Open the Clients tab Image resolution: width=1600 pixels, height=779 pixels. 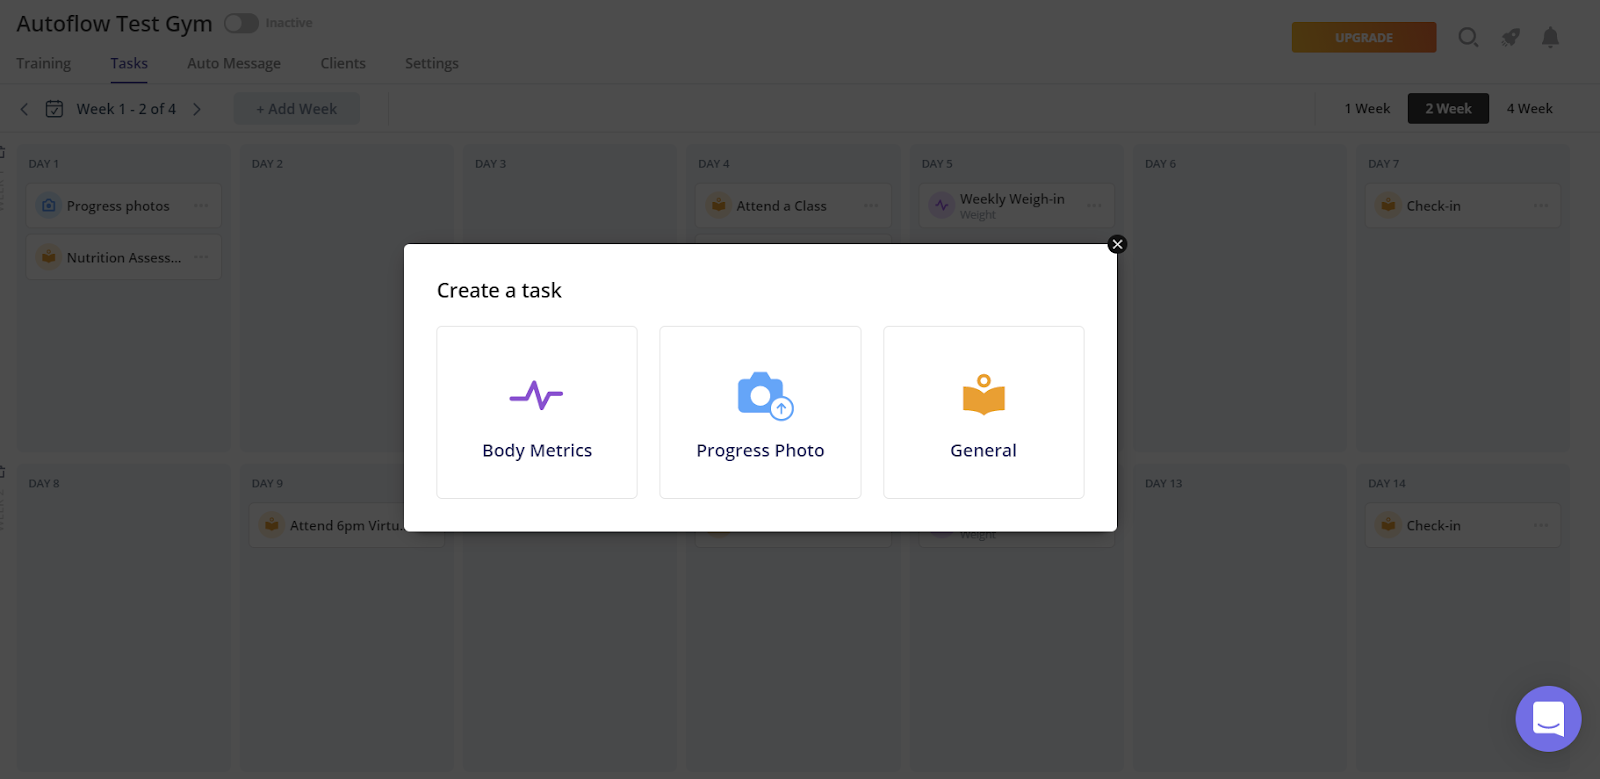click(343, 63)
